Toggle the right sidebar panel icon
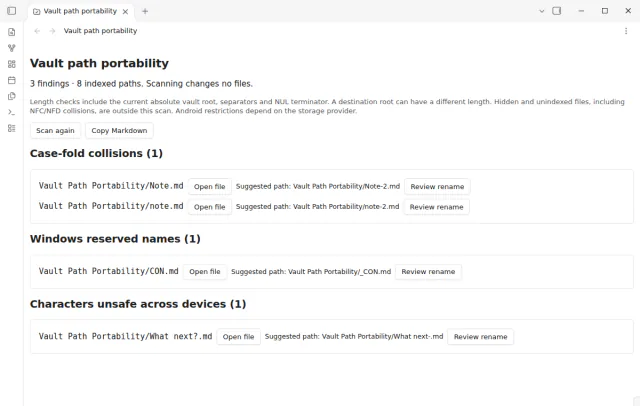 point(556,11)
